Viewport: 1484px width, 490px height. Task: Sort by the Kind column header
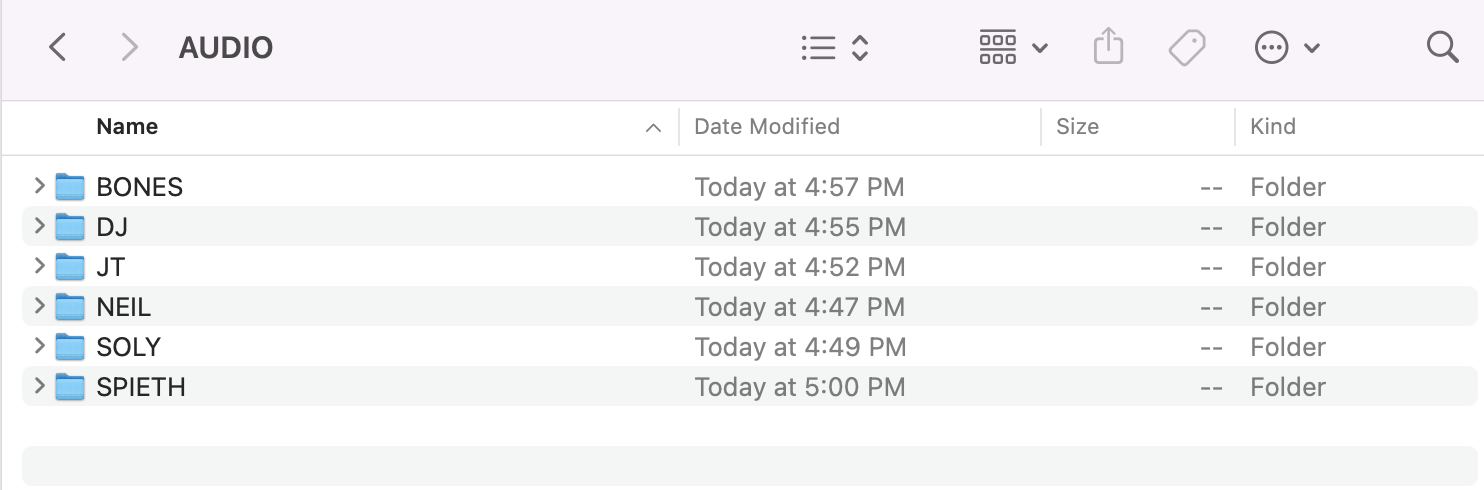(x=1272, y=127)
